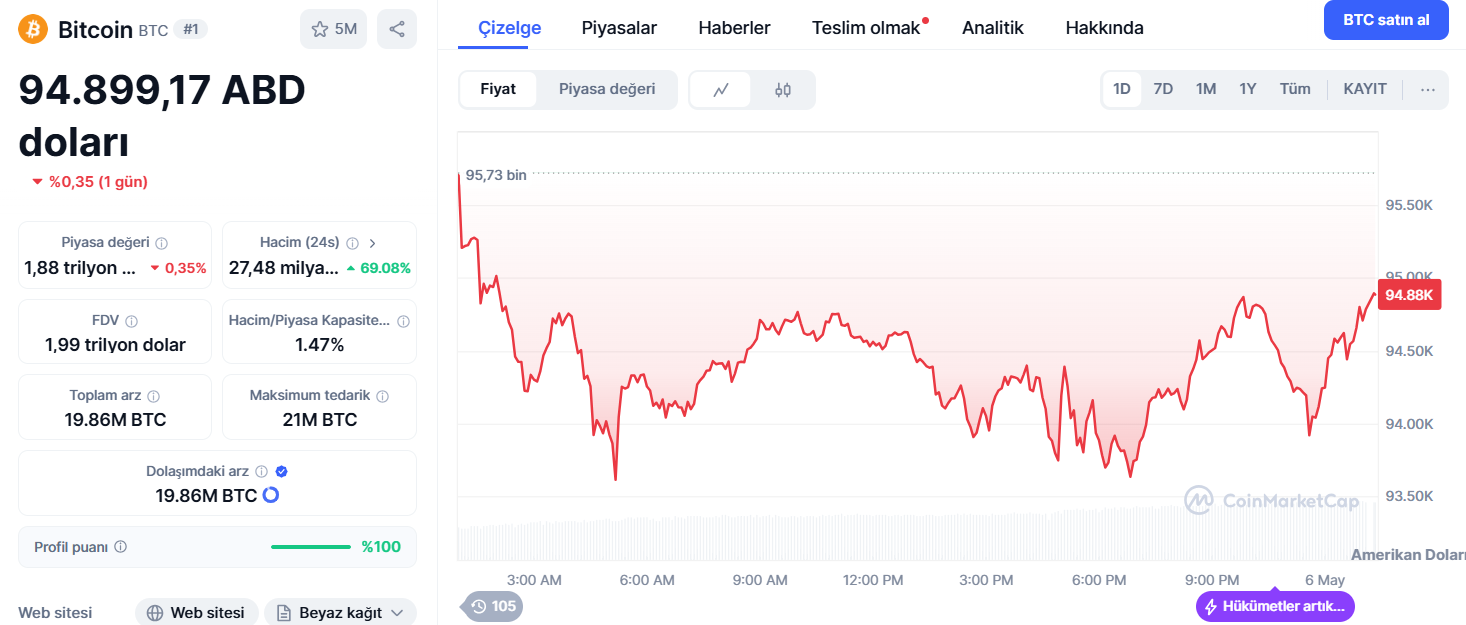Switch chart to candlestick view icon
The image size is (1466, 625).
(x=783, y=90)
